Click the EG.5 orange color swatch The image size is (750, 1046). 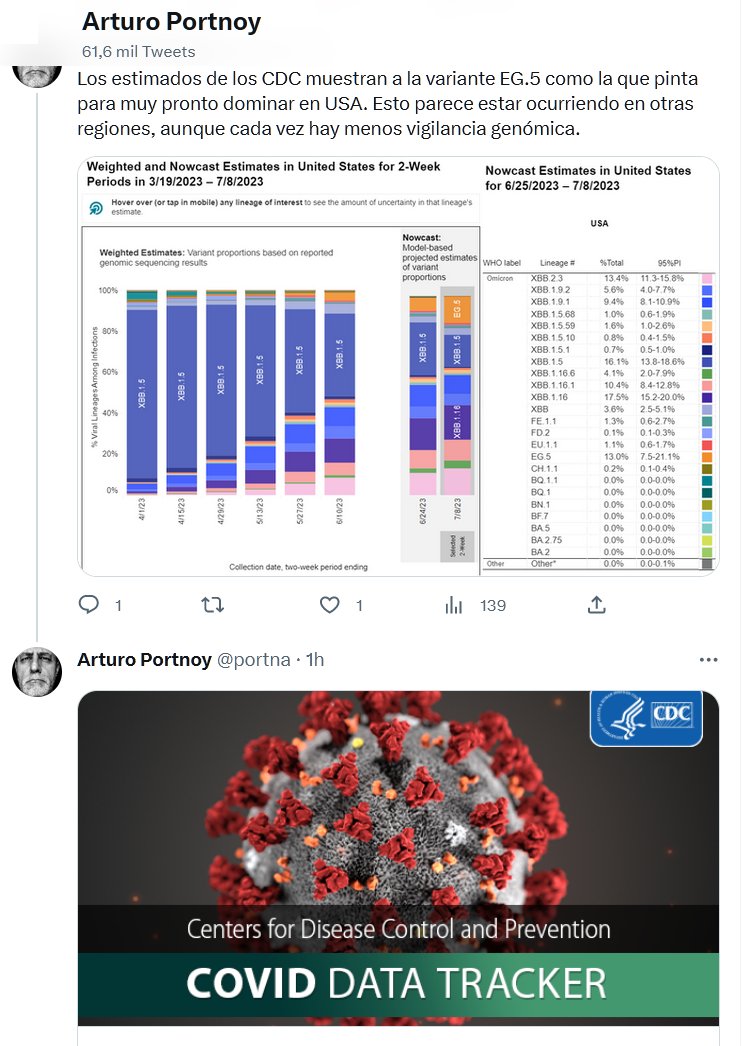pos(707,457)
